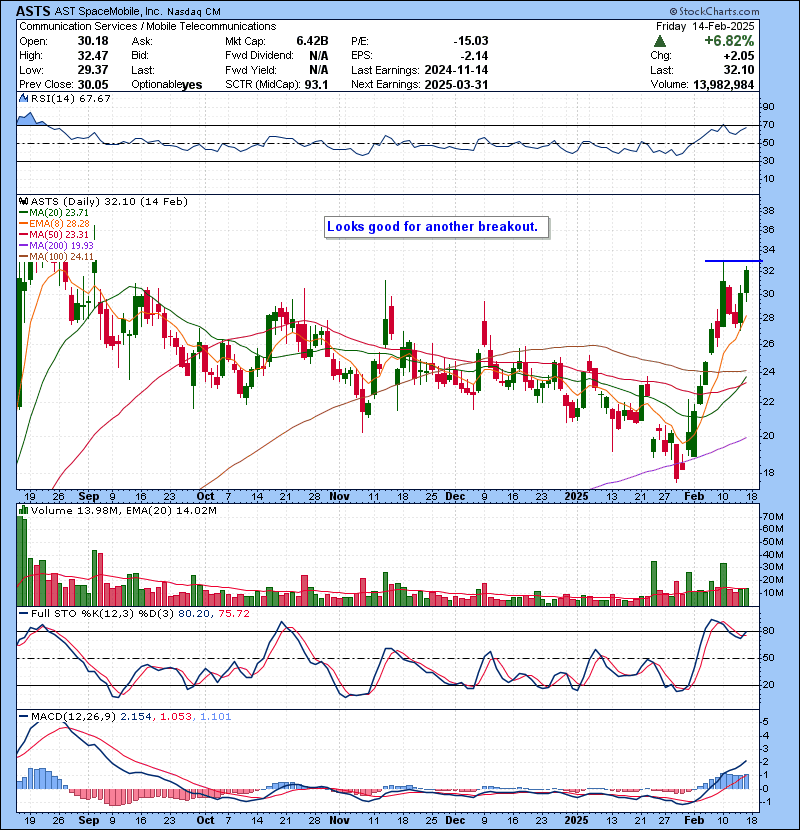Click the RSI(14) legend line icon
Screen dimensions: 800x830
[23, 98]
